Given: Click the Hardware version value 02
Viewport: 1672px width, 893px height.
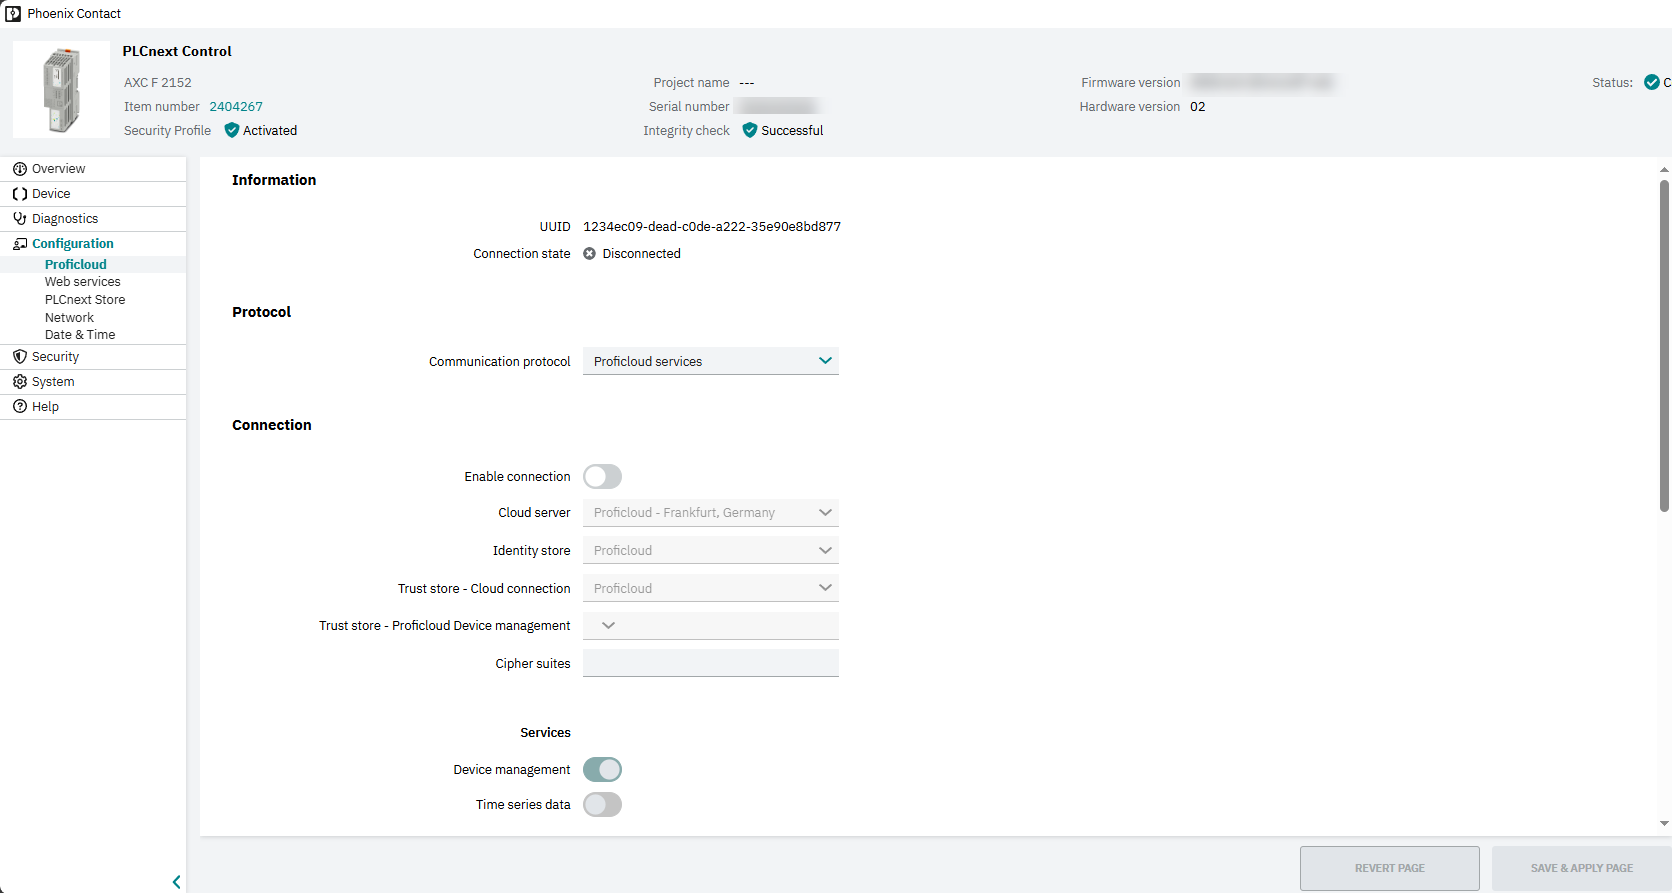Looking at the screenshot, I should pyautogui.click(x=1198, y=107).
